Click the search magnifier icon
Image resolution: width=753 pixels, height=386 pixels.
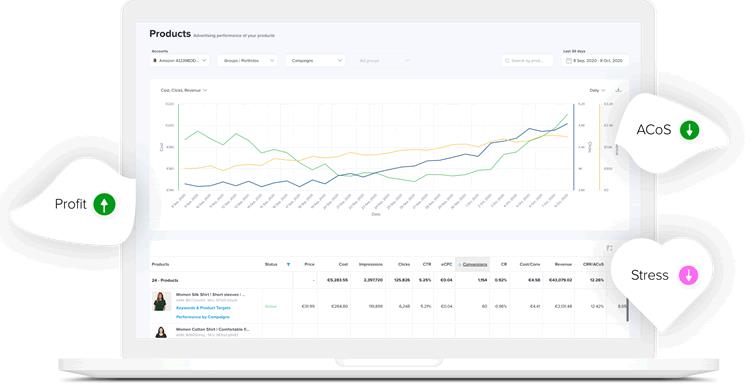point(507,60)
